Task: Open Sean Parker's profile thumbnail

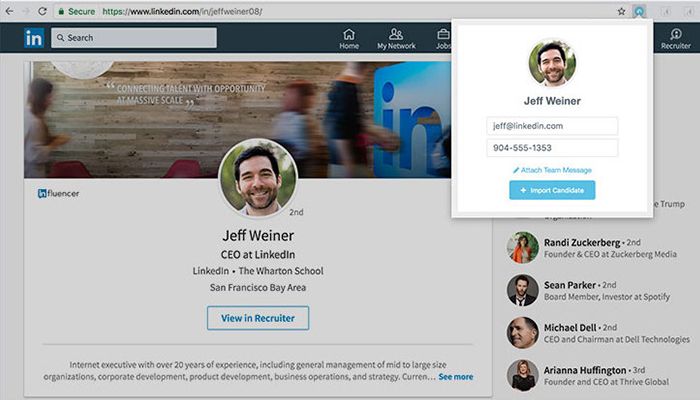Action: tap(523, 290)
